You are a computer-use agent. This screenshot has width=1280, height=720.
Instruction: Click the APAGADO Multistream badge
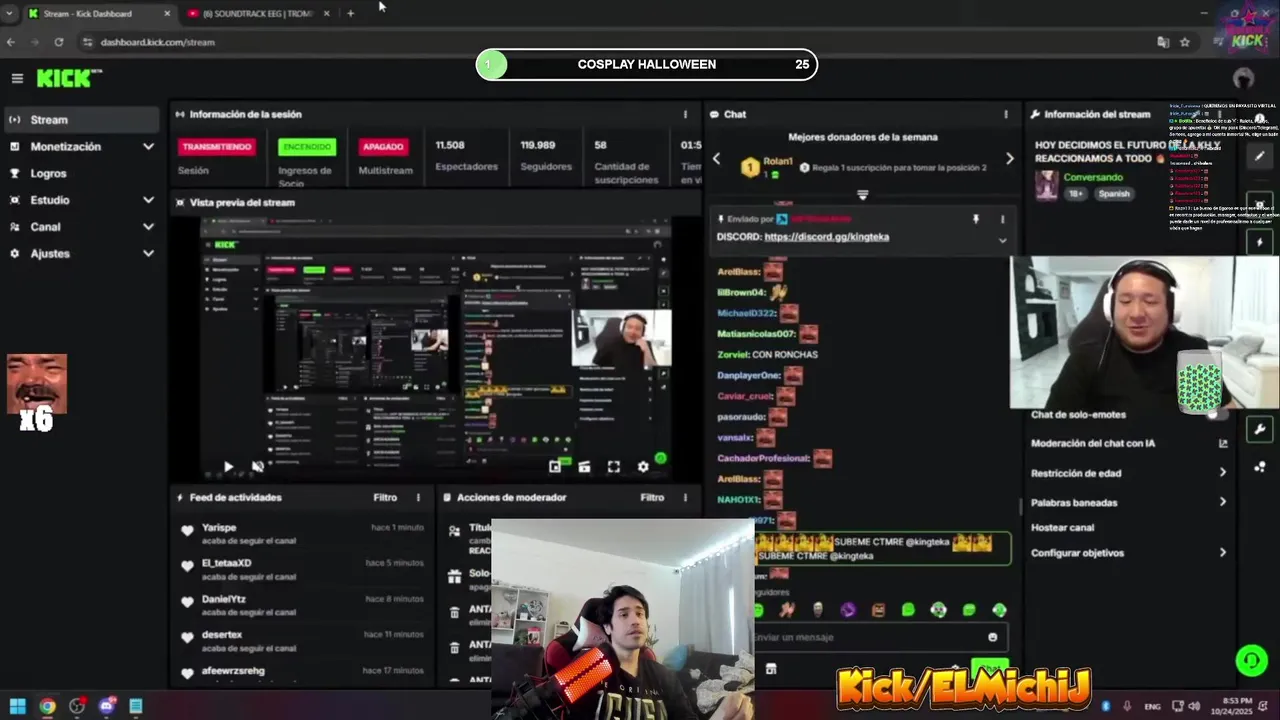pos(383,147)
